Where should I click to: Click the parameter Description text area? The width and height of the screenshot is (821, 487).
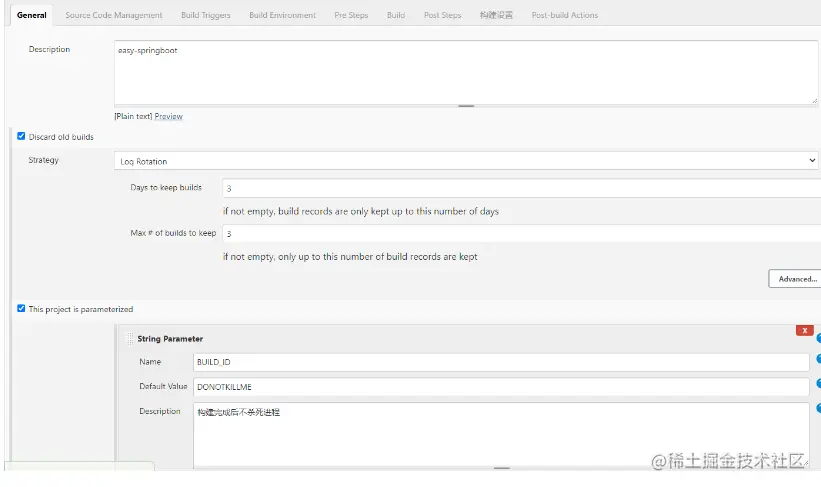tap(501, 435)
